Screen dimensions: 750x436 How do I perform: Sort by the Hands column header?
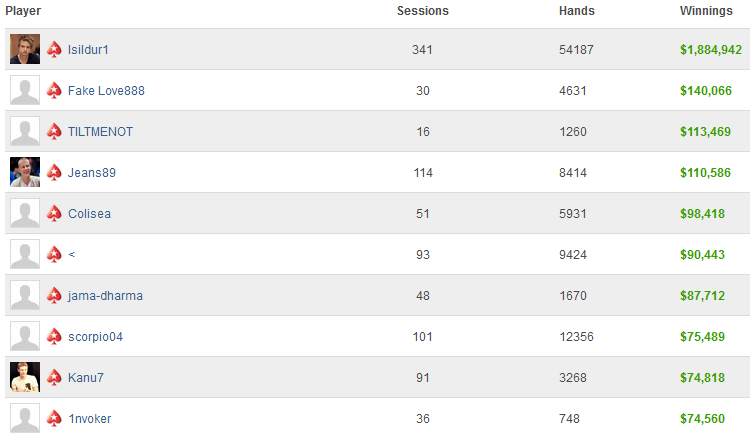(x=577, y=11)
